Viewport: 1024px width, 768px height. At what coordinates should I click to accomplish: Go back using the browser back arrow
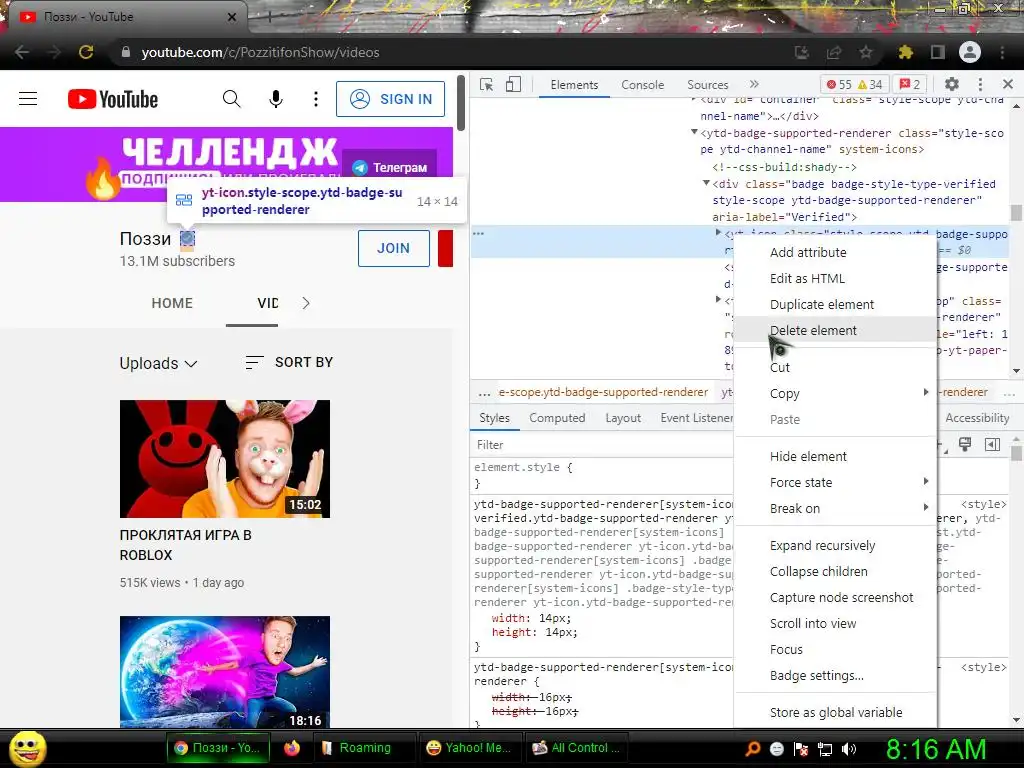22,52
